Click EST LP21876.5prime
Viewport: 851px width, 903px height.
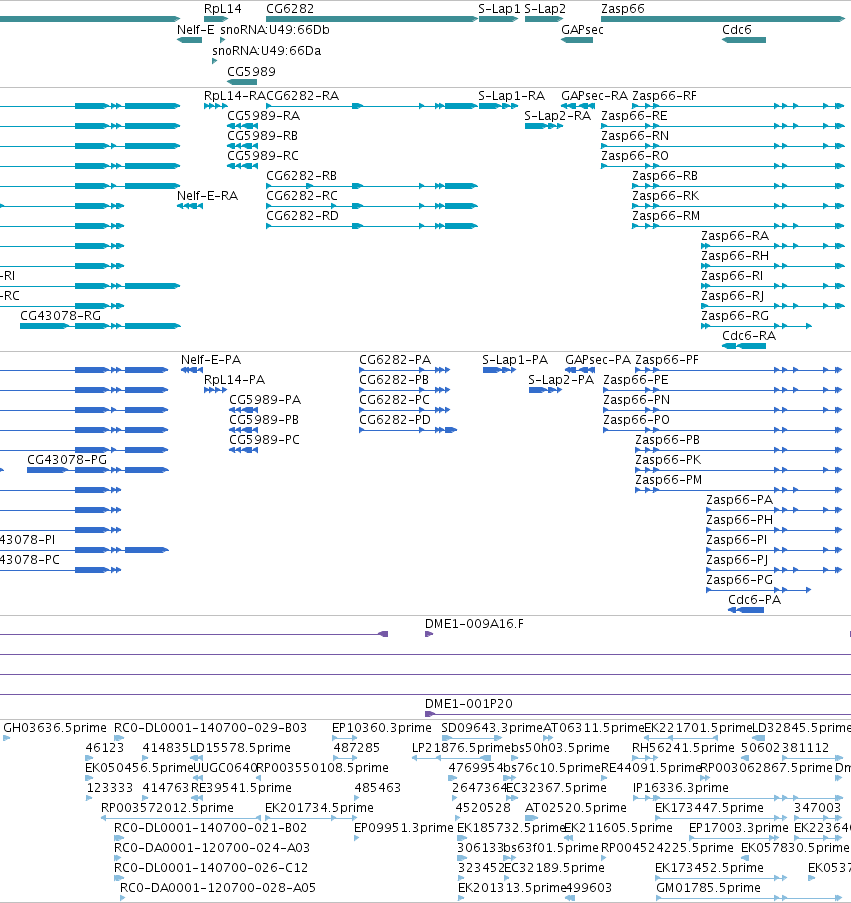(x=461, y=748)
